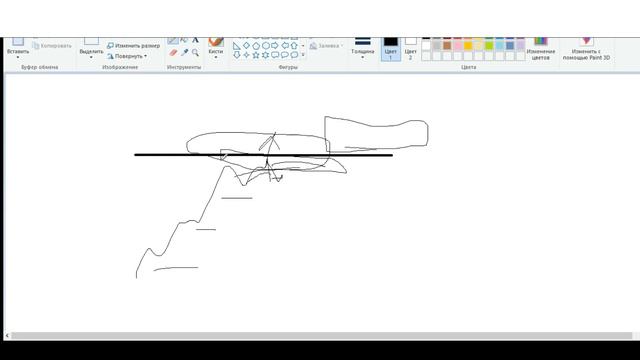Viewport: 640px width, 360px height.
Task: Choose the rounded rectangular callout shape
Action: (275, 55)
